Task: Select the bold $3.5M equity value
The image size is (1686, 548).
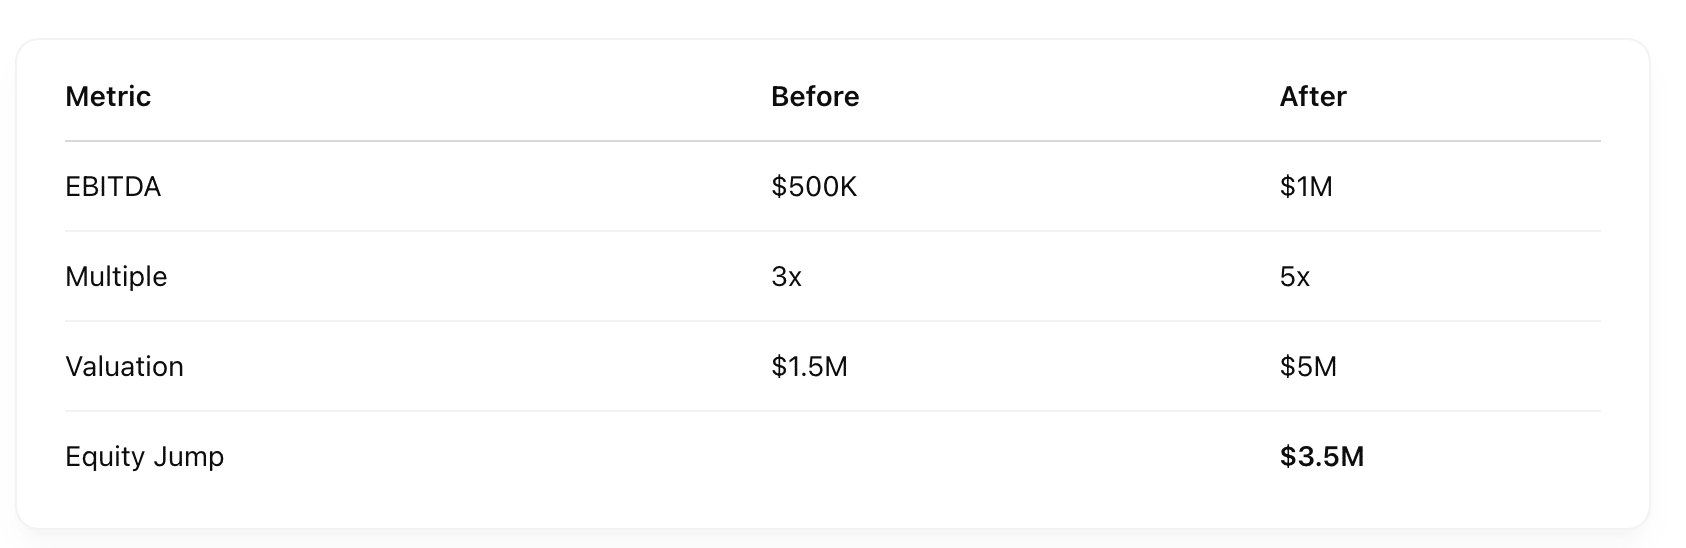Action: (x=1322, y=457)
